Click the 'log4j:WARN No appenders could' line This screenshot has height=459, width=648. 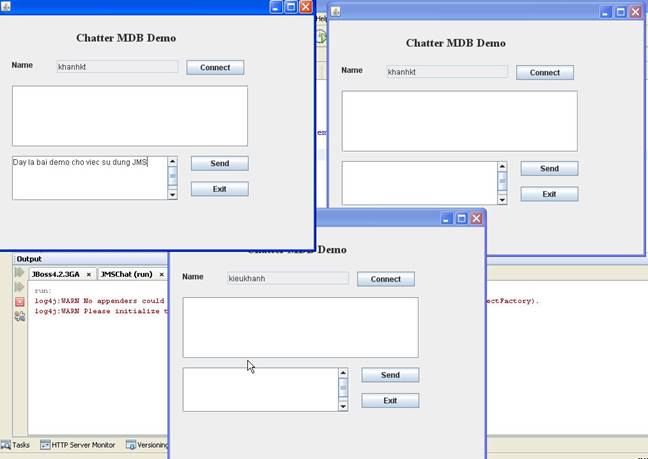pyautogui.click(x=99, y=301)
